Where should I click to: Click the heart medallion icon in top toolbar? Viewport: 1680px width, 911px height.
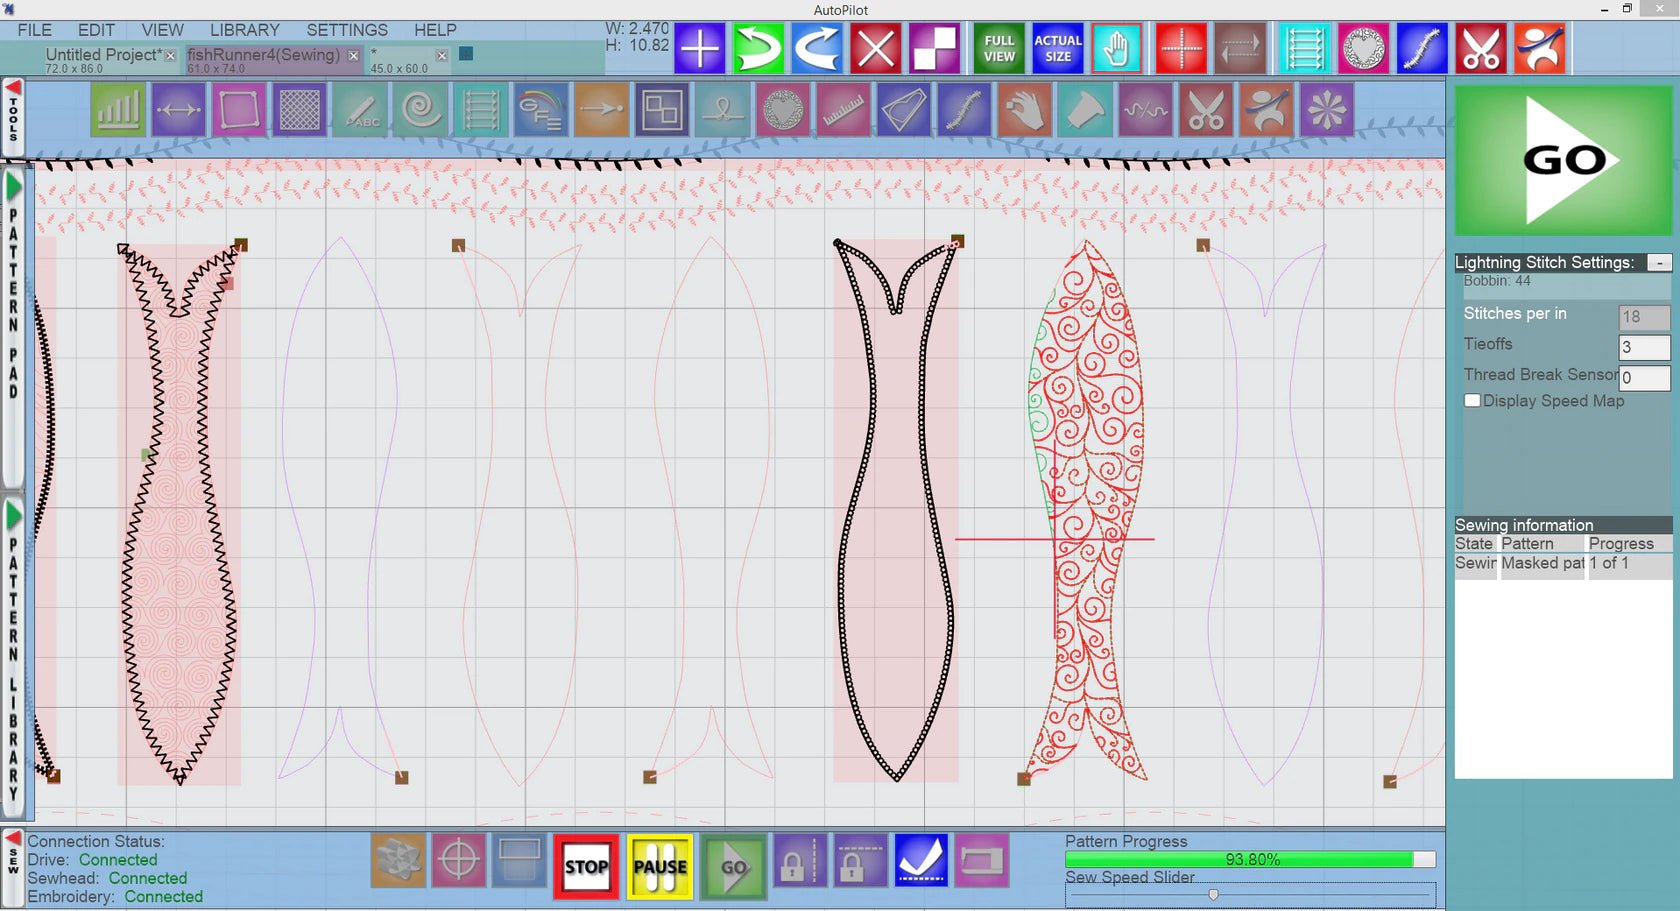tap(1363, 48)
